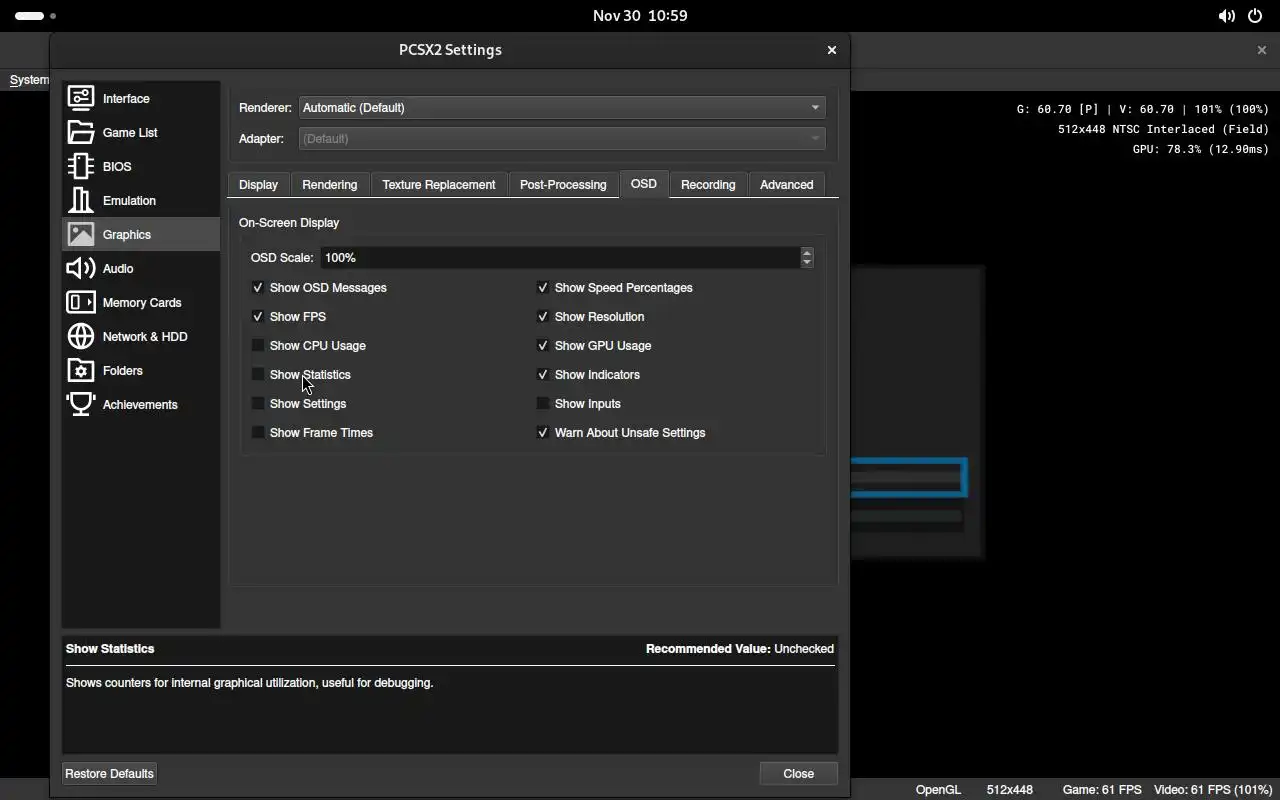Select the Memory Cards icon
This screenshot has height=800, width=1280.
pyautogui.click(x=81, y=302)
